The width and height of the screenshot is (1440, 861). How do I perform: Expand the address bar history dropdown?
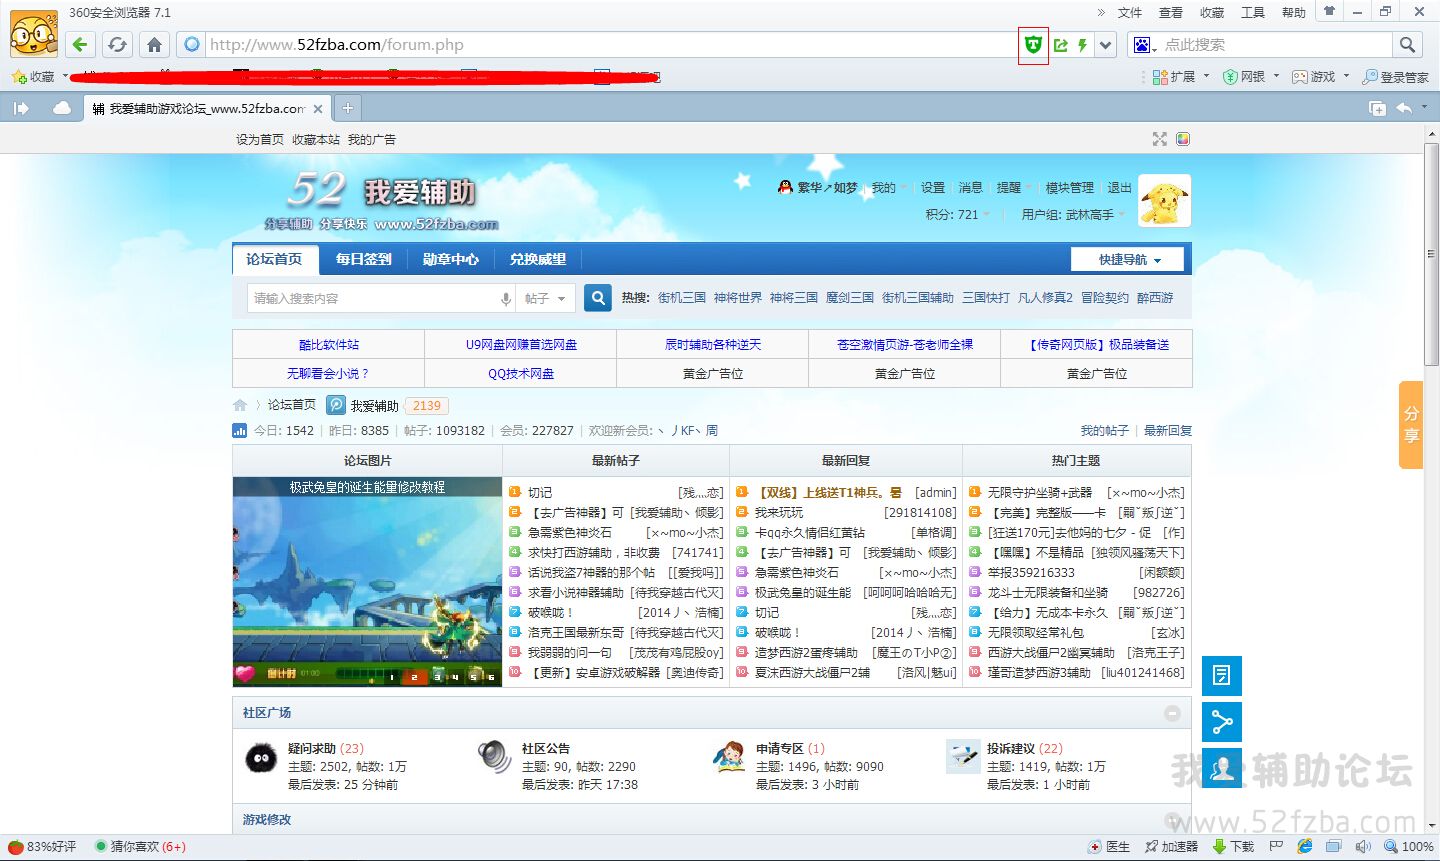pos(1105,45)
